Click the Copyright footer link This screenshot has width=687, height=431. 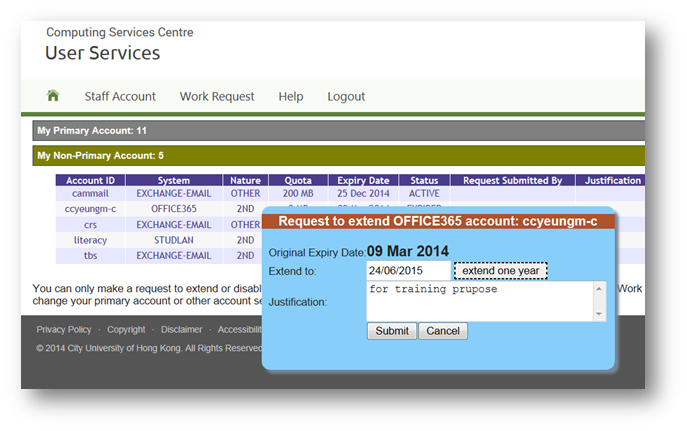[126, 329]
